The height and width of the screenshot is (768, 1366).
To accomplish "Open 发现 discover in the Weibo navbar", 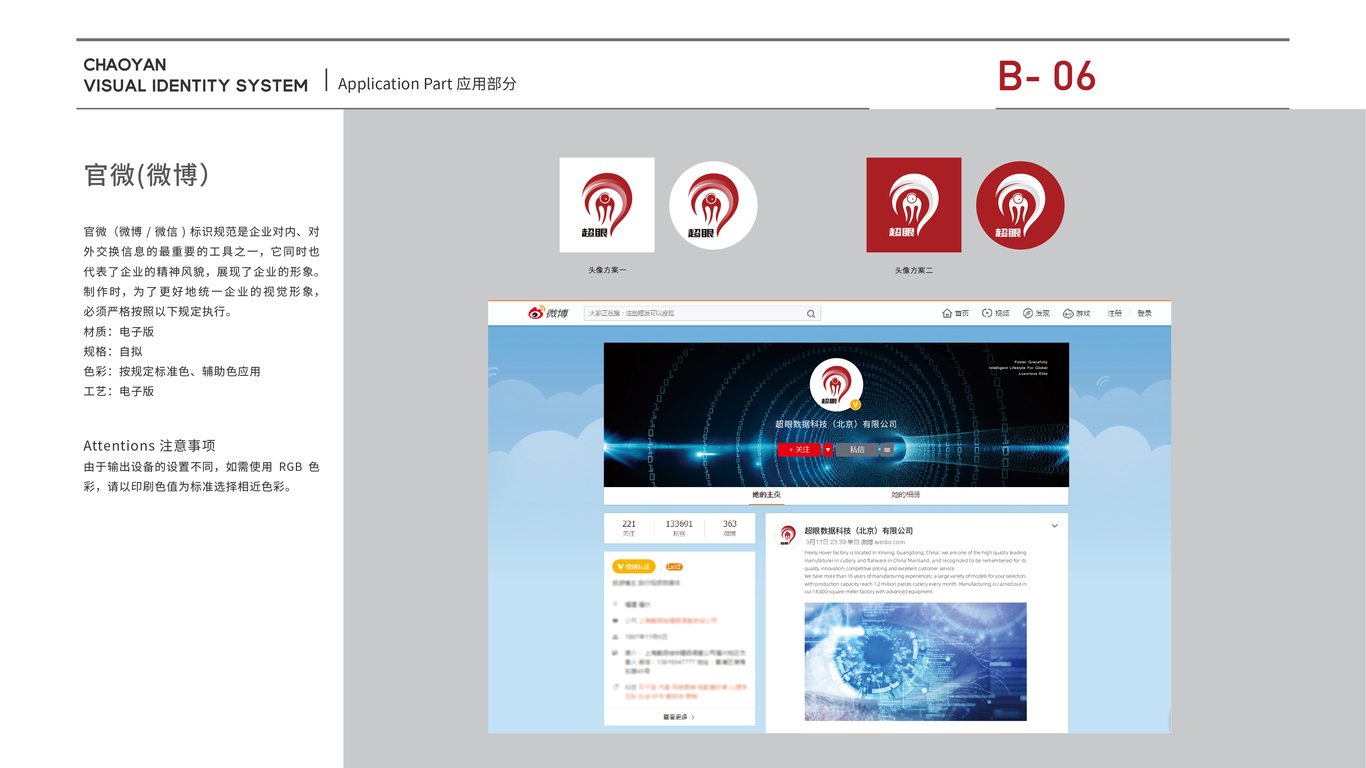I will (1036, 313).
